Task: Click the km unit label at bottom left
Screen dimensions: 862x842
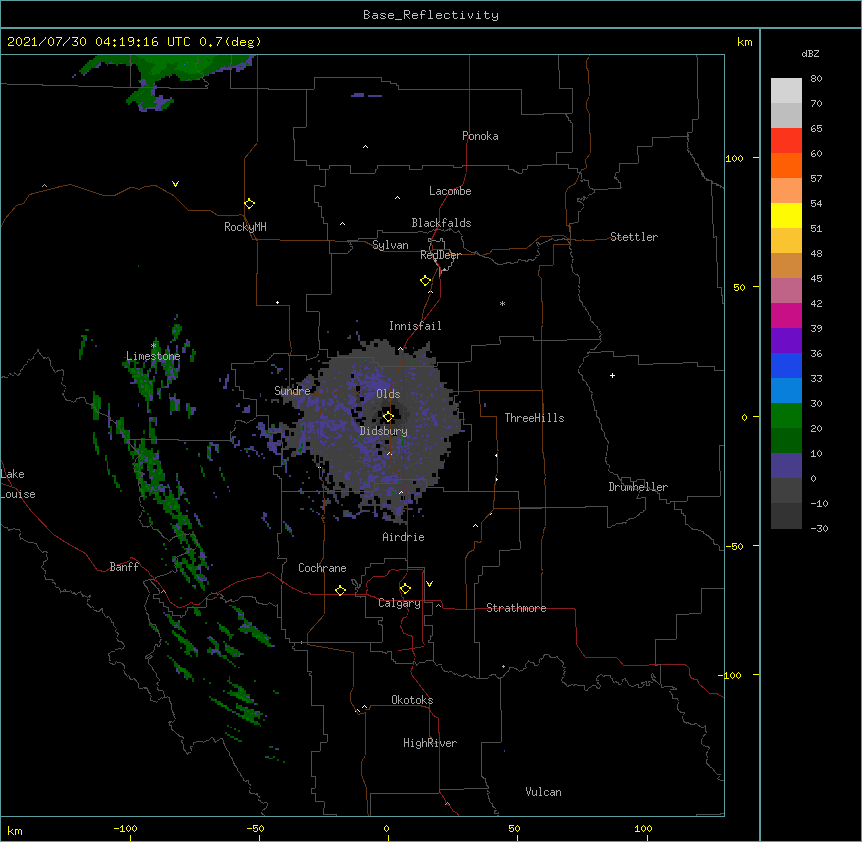Action: point(15,830)
